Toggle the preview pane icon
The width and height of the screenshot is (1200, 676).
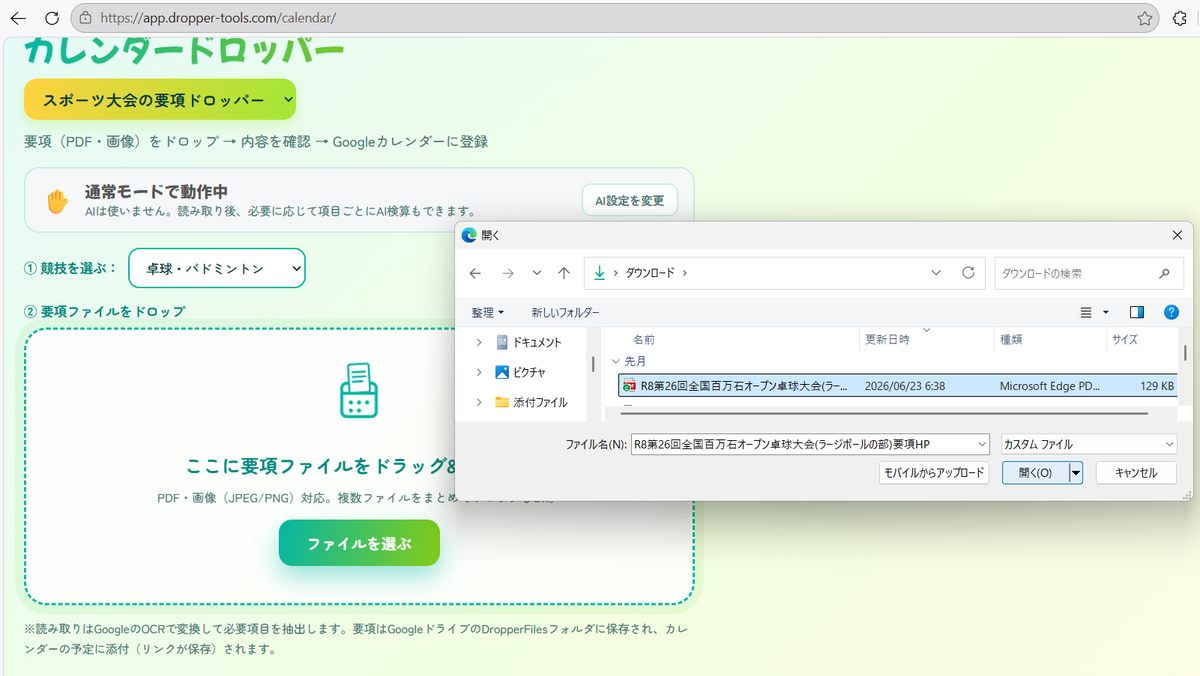pos(1136,313)
